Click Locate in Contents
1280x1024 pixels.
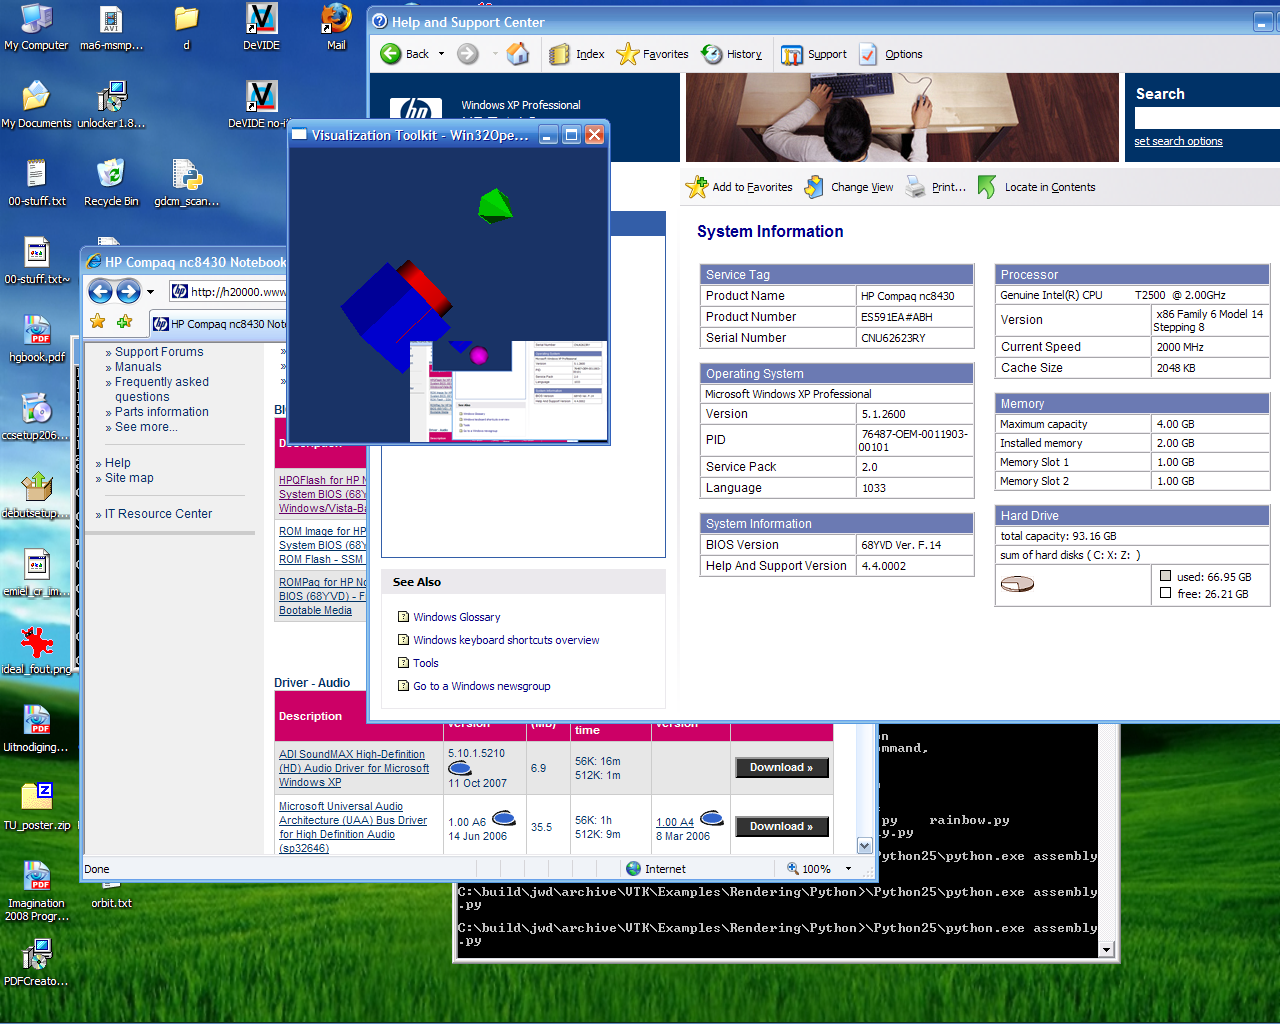(1036, 187)
